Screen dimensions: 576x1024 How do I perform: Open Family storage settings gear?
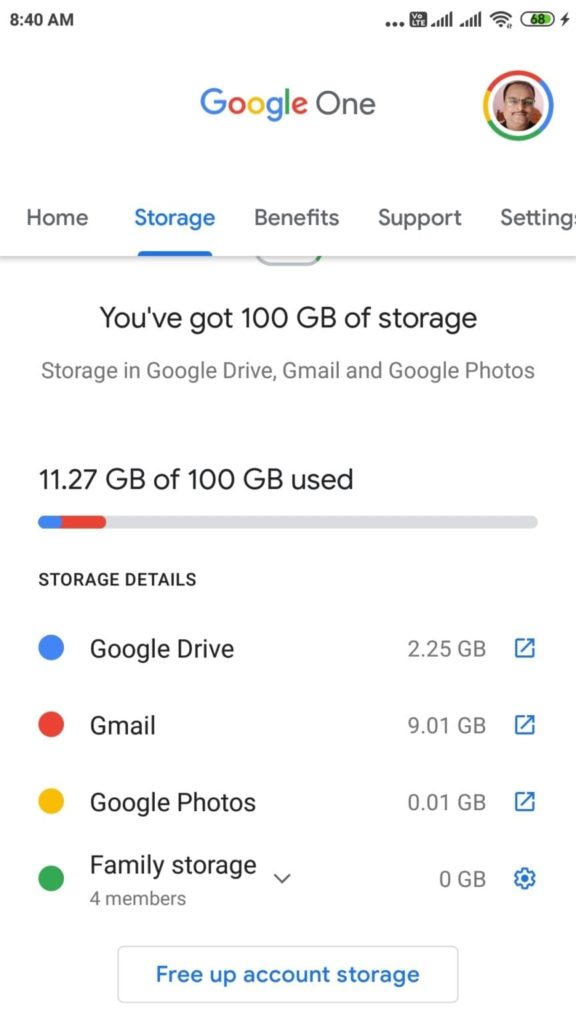[524, 879]
